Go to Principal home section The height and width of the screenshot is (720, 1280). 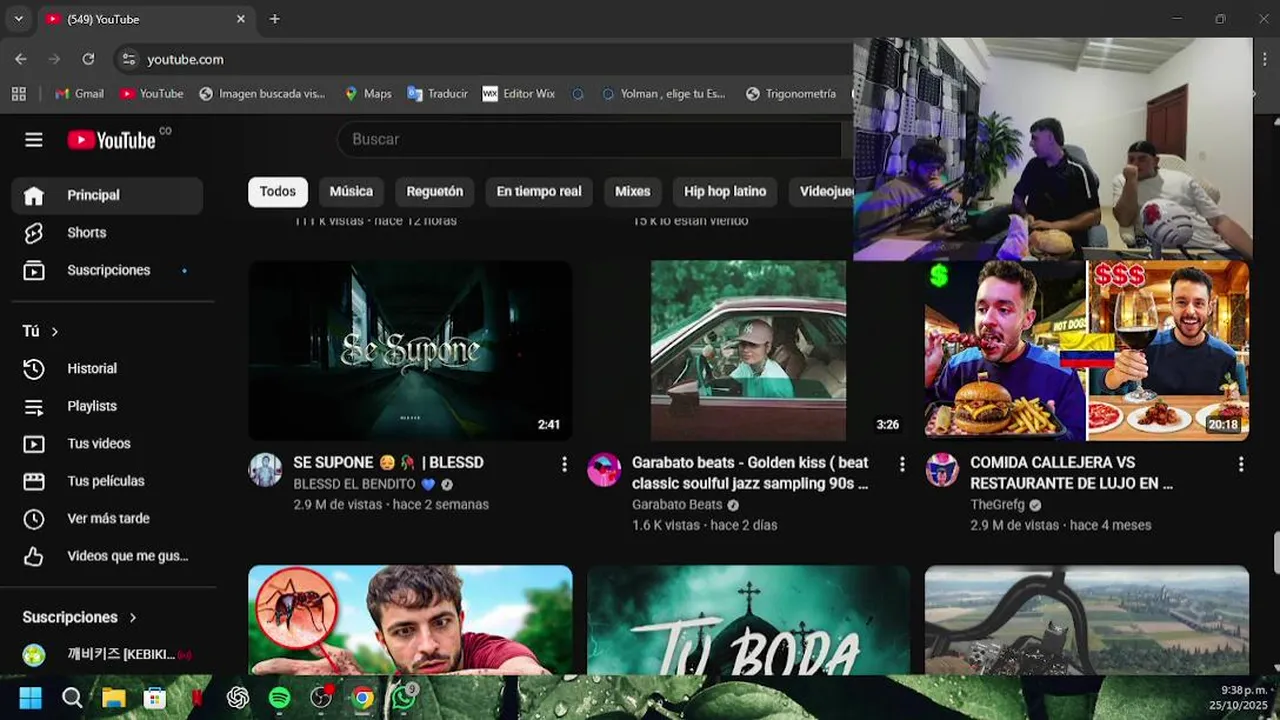click(107, 195)
